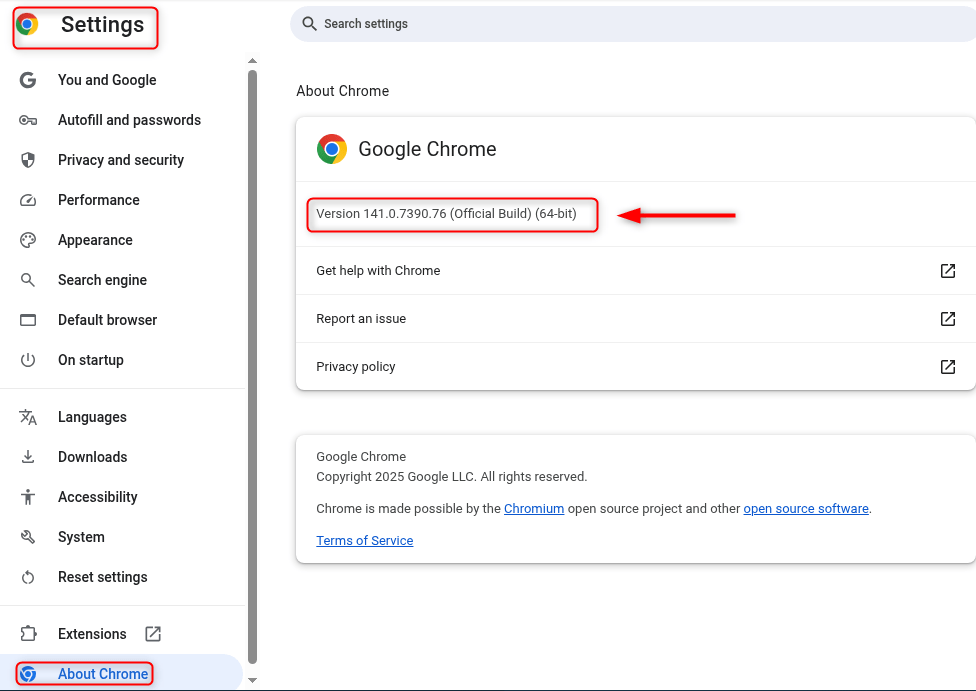
Task: Open external link icon for Privacy policy
Action: point(947,367)
